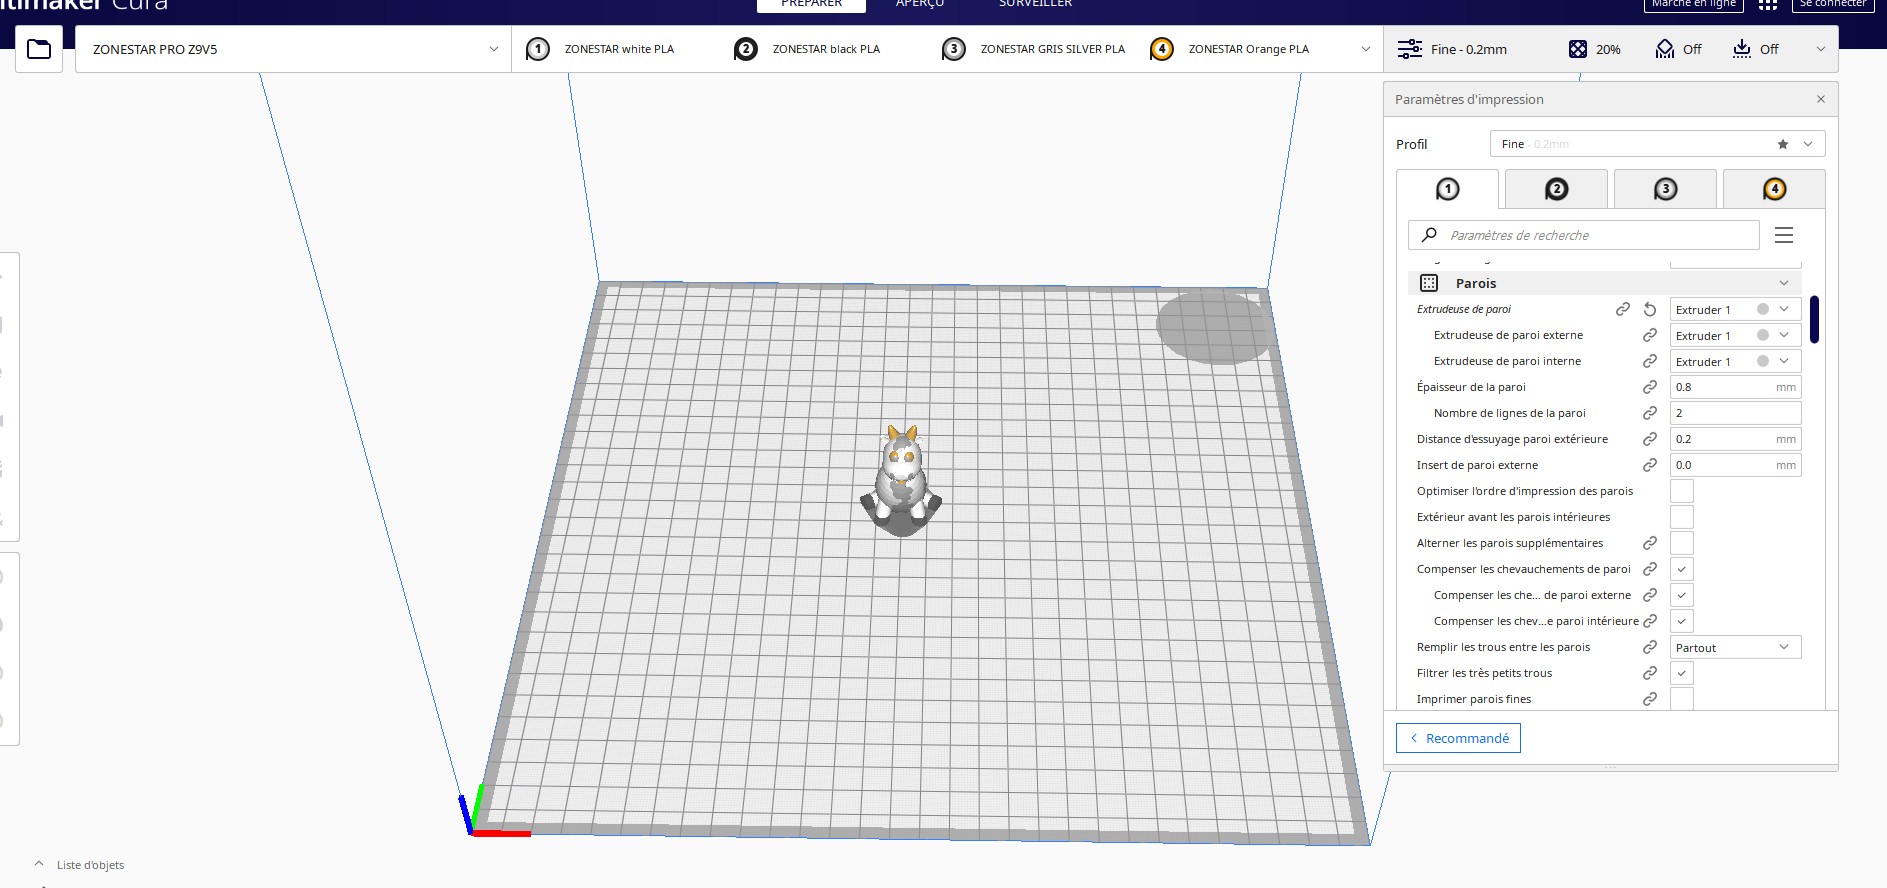Click link icon for Imprimer parois fines

[x=1650, y=699]
